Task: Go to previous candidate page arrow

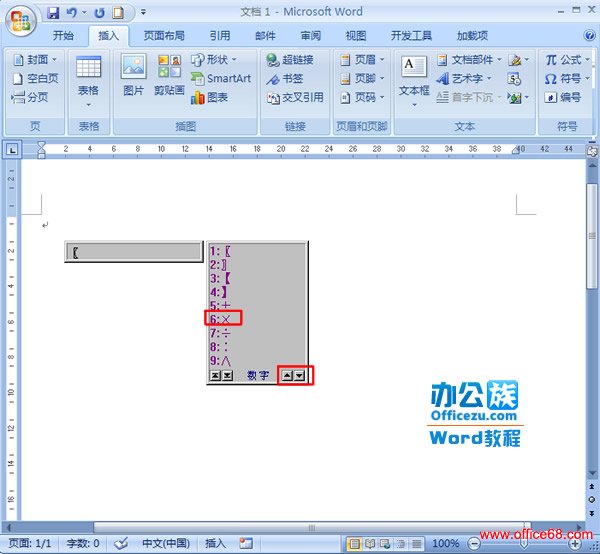Action: (287, 376)
